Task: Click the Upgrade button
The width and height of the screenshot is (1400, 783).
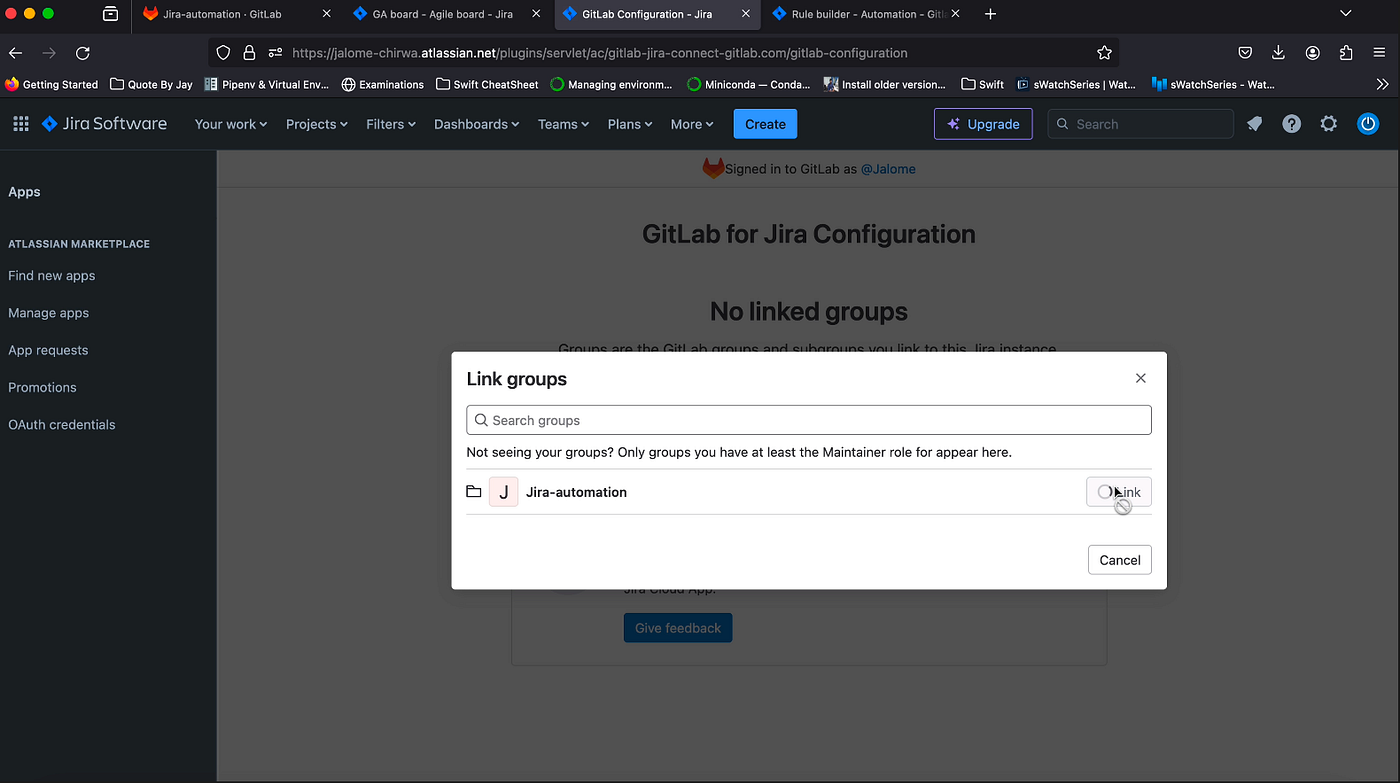Action: coord(983,124)
